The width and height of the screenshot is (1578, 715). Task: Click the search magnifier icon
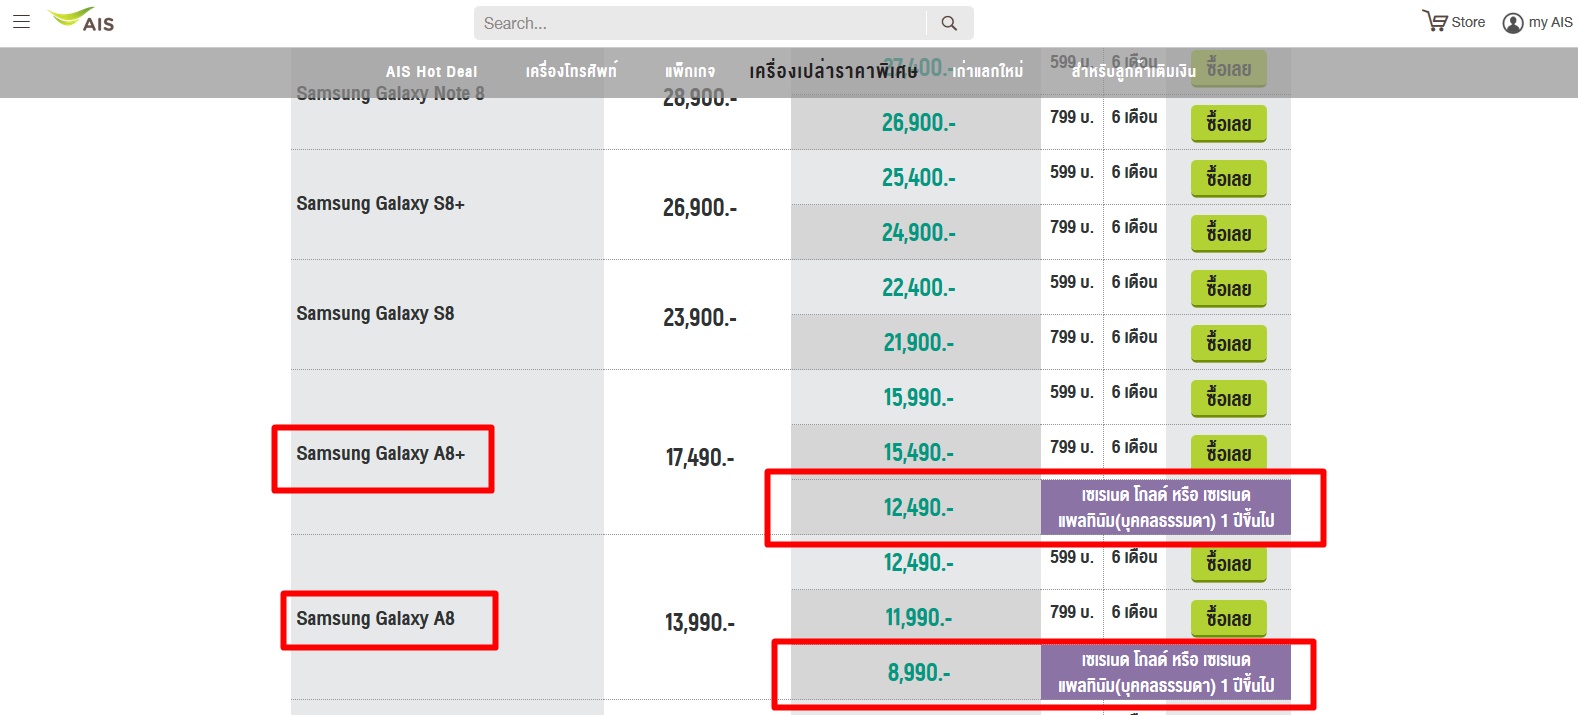point(949,23)
